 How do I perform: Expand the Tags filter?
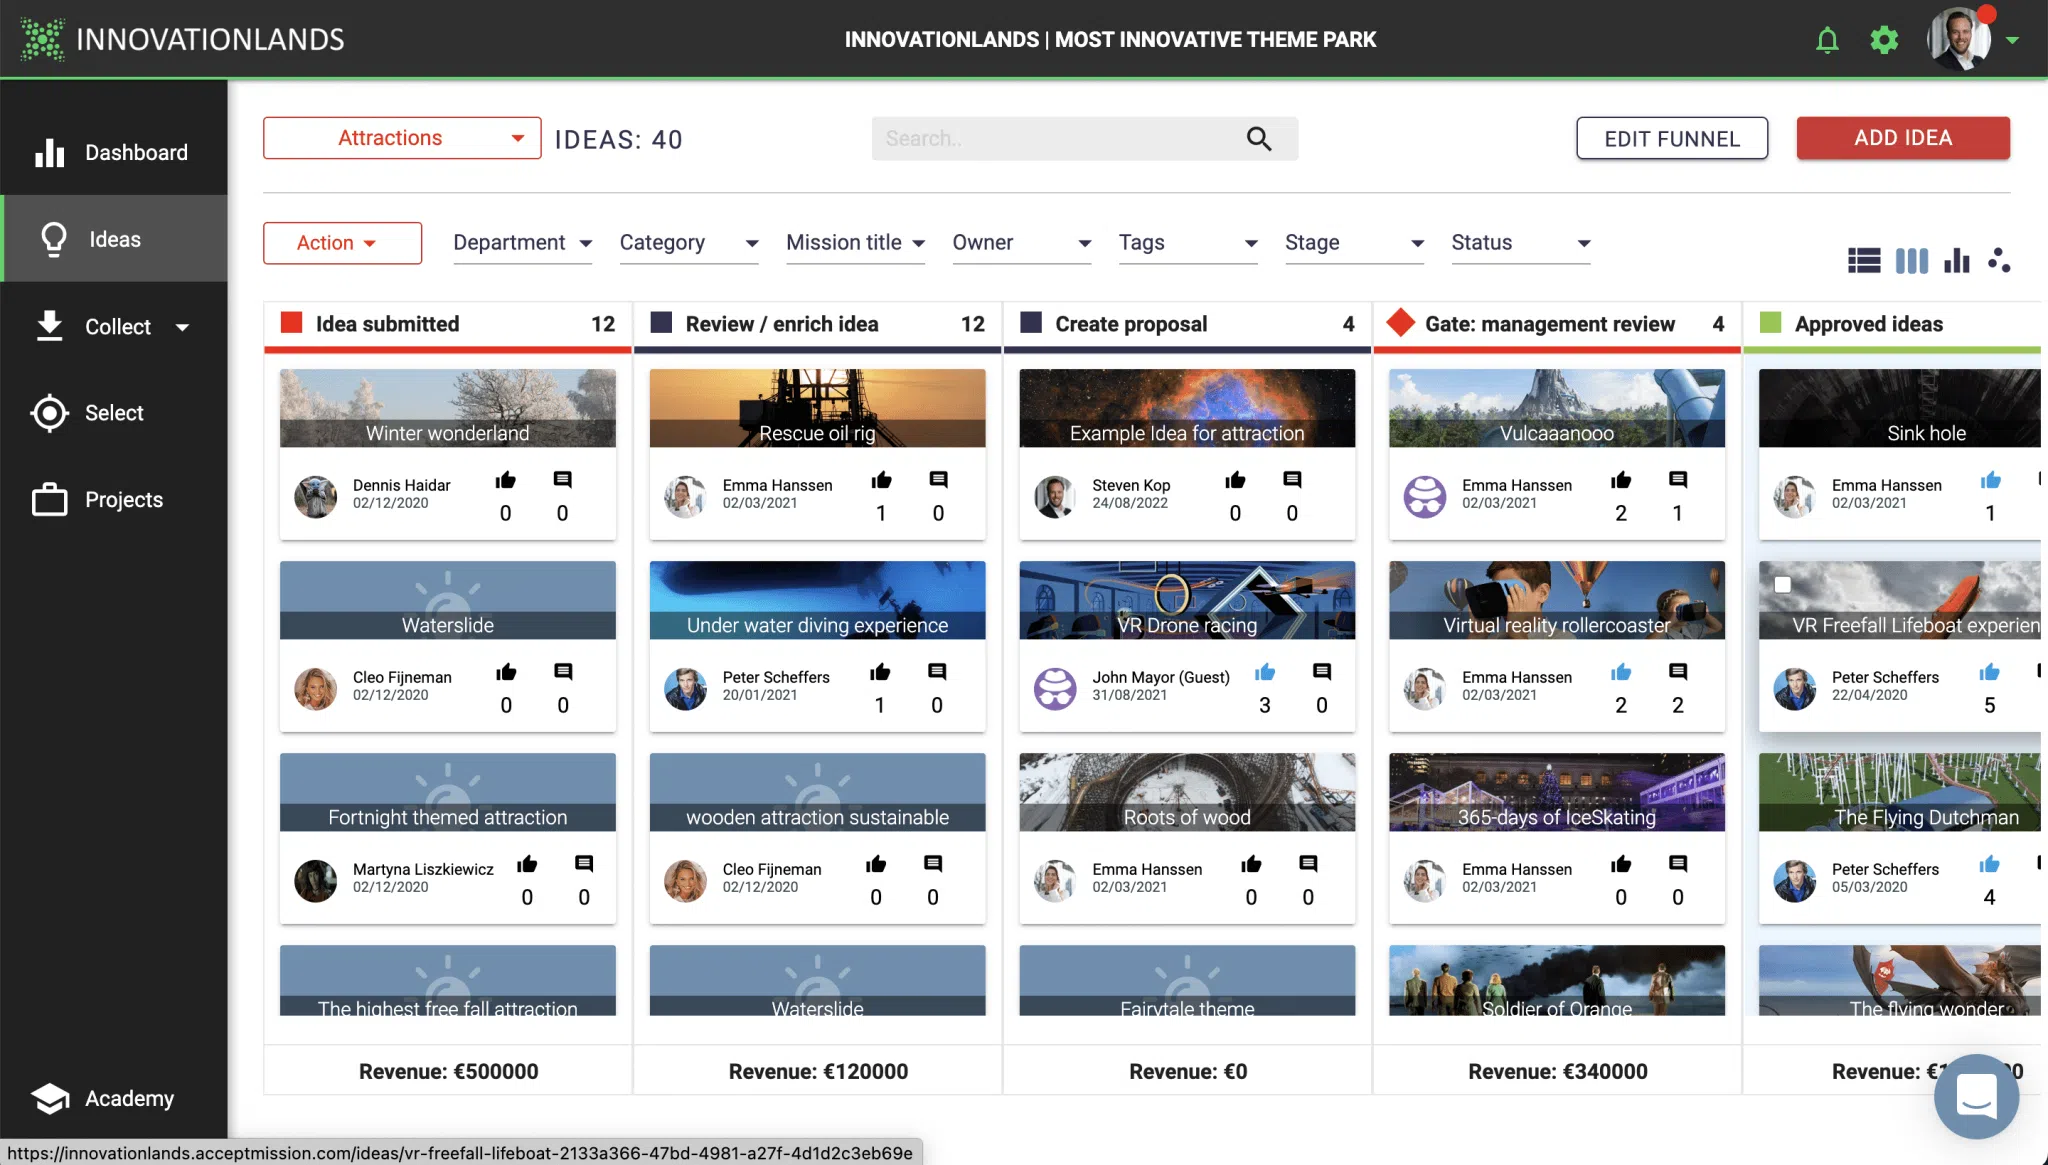1188,243
